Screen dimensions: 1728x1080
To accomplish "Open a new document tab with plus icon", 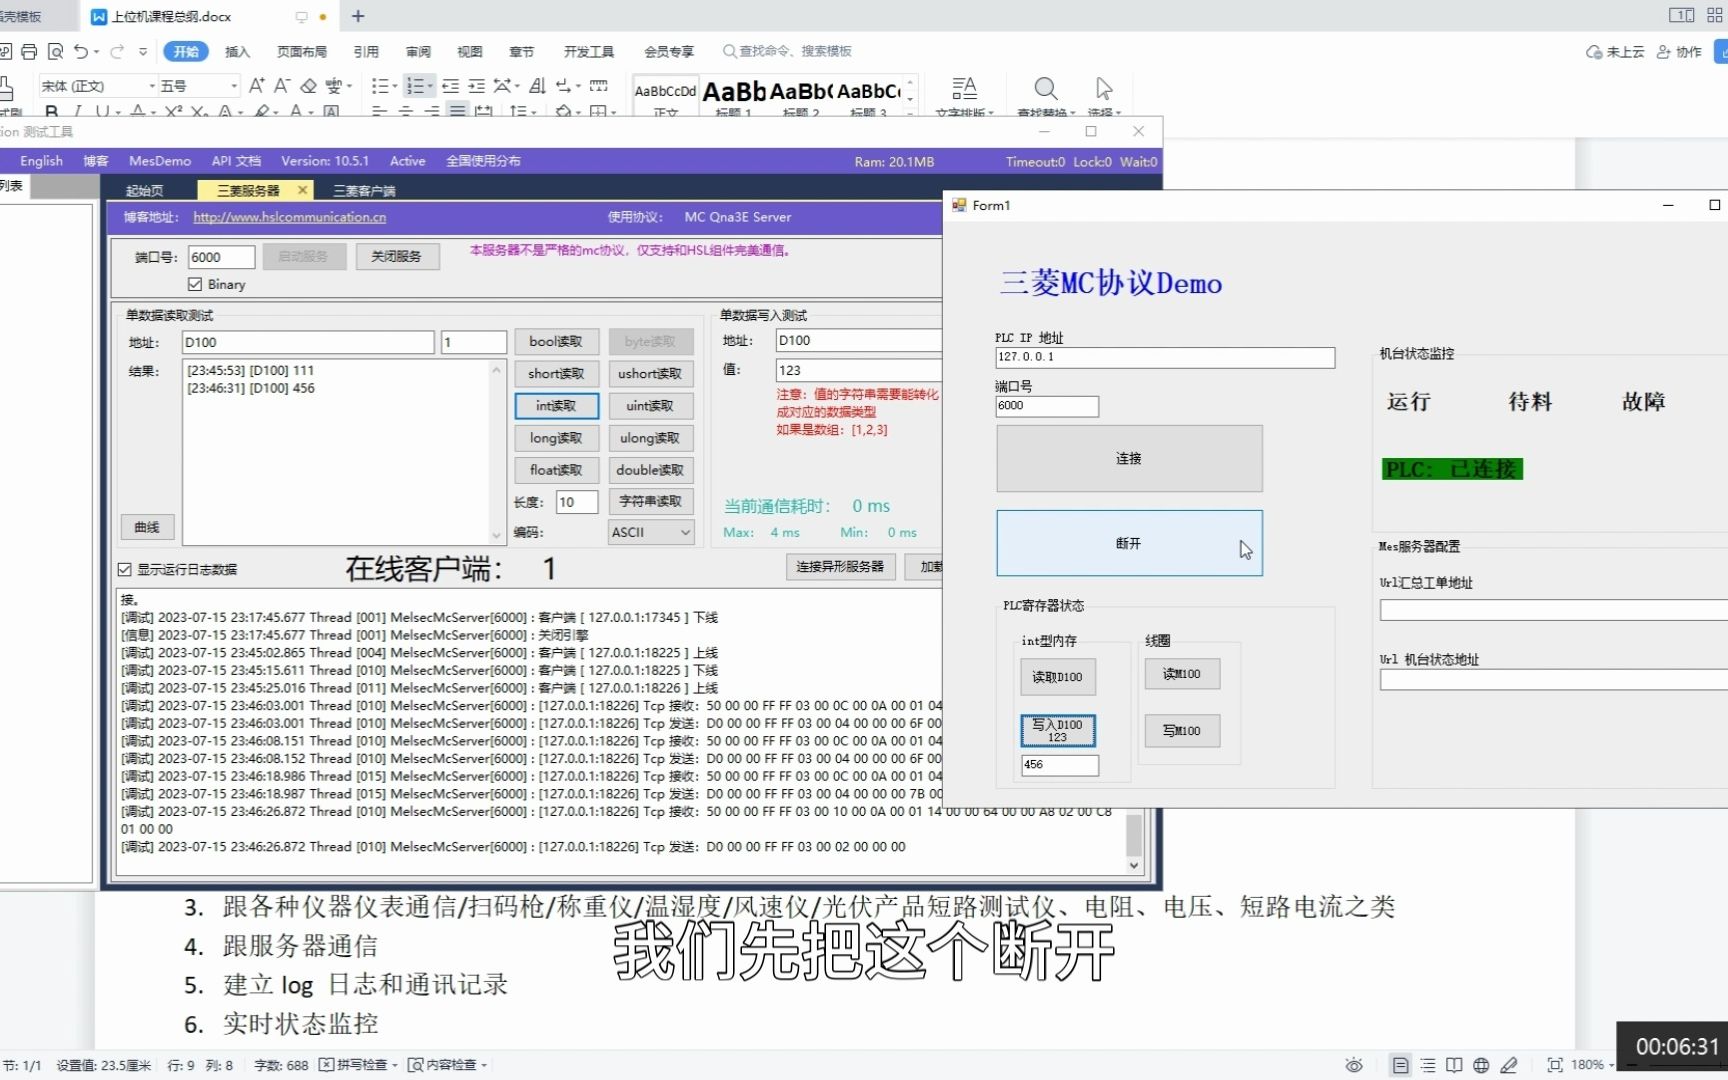I will [358, 16].
